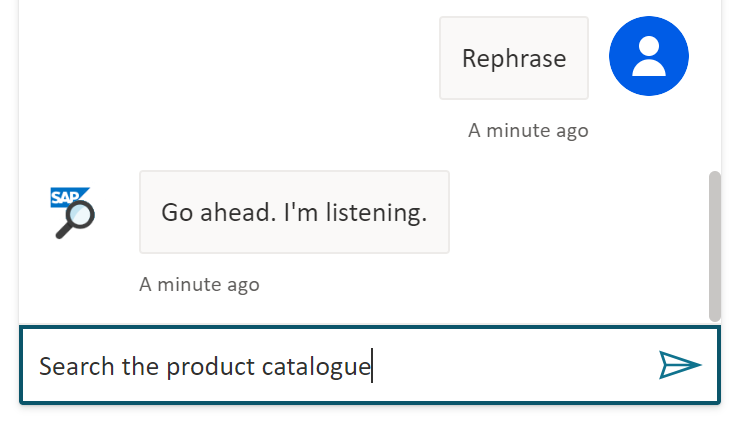Click the word "Search" in the input box
Image resolution: width=729 pixels, height=421 pixels.
[77, 367]
